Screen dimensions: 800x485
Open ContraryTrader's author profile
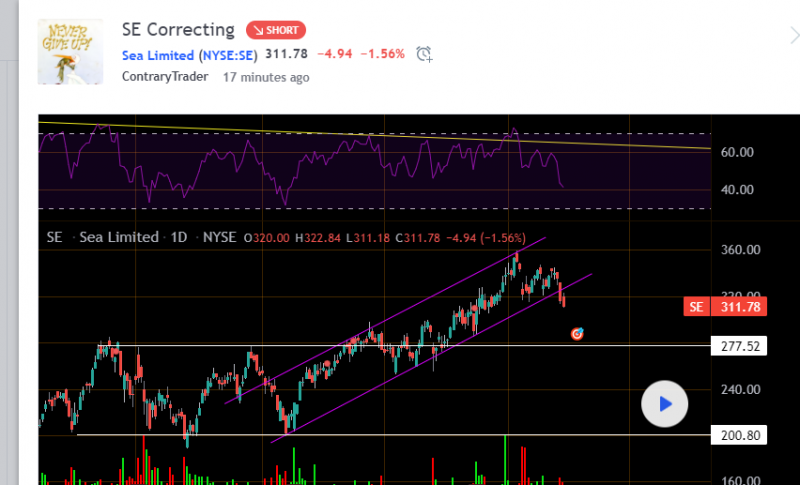(166, 76)
